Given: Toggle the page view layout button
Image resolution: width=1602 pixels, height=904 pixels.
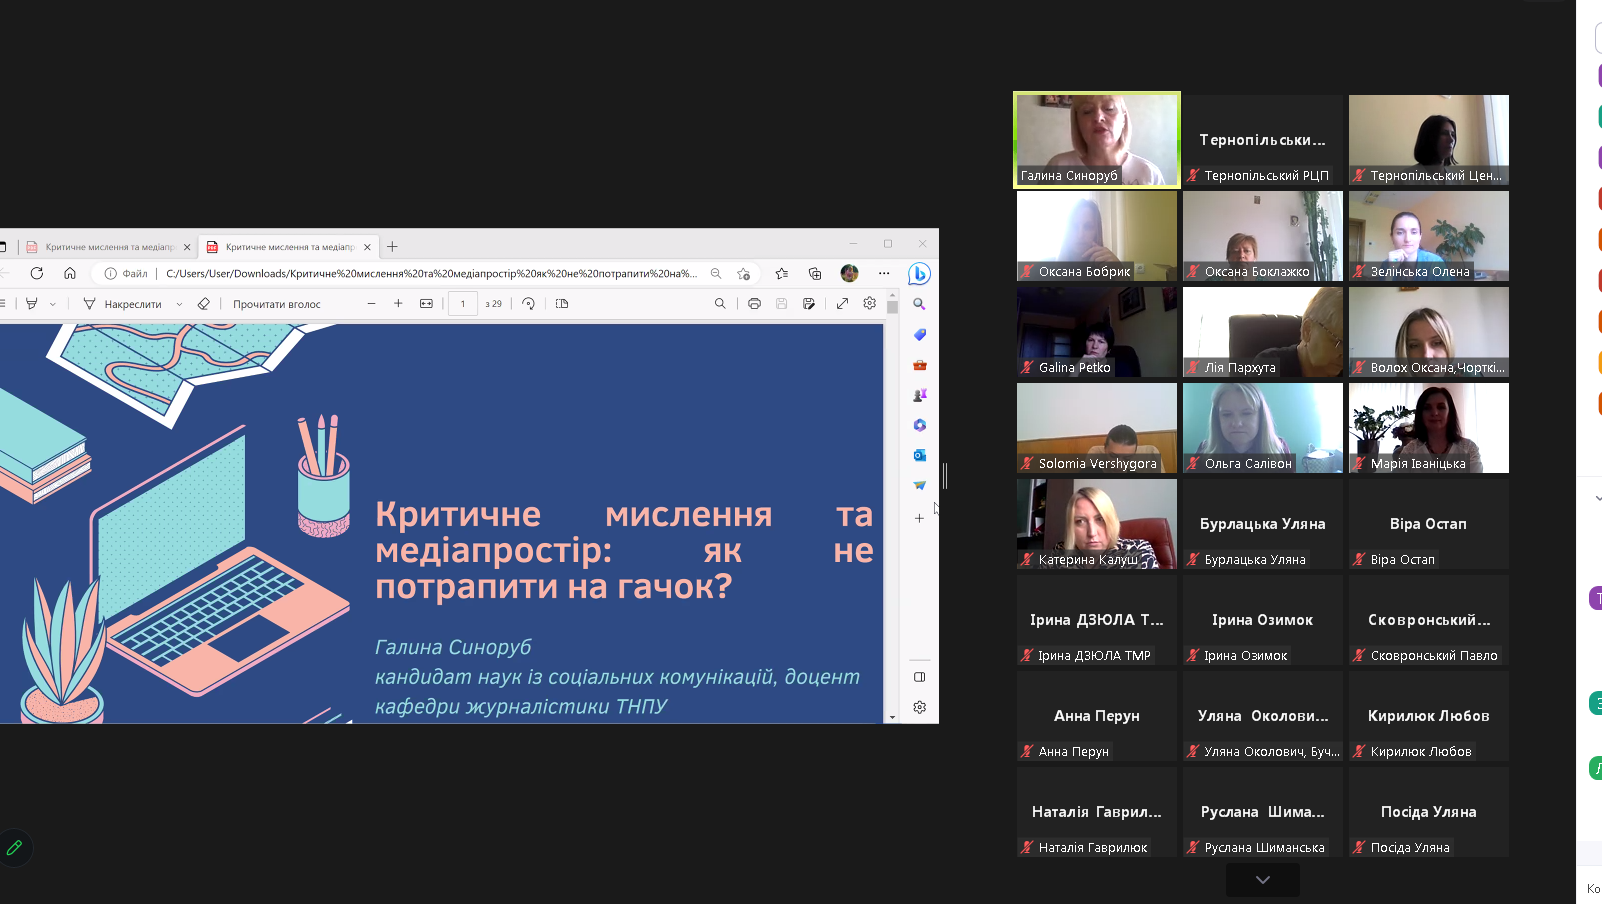Looking at the screenshot, I should click(x=562, y=304).
